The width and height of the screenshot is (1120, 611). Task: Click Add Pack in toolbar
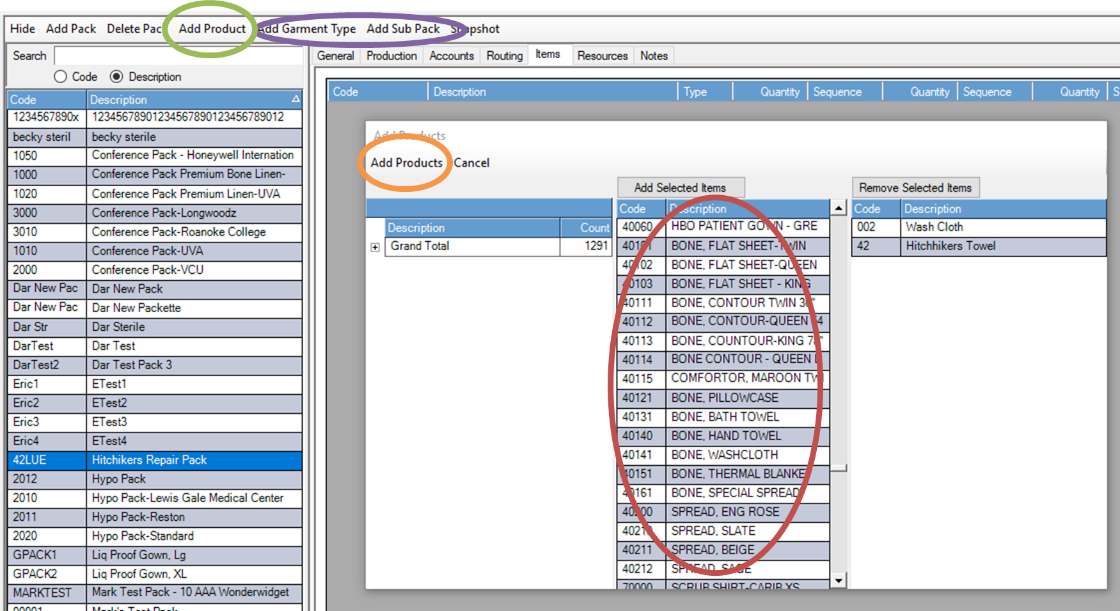tap(71, 29)
